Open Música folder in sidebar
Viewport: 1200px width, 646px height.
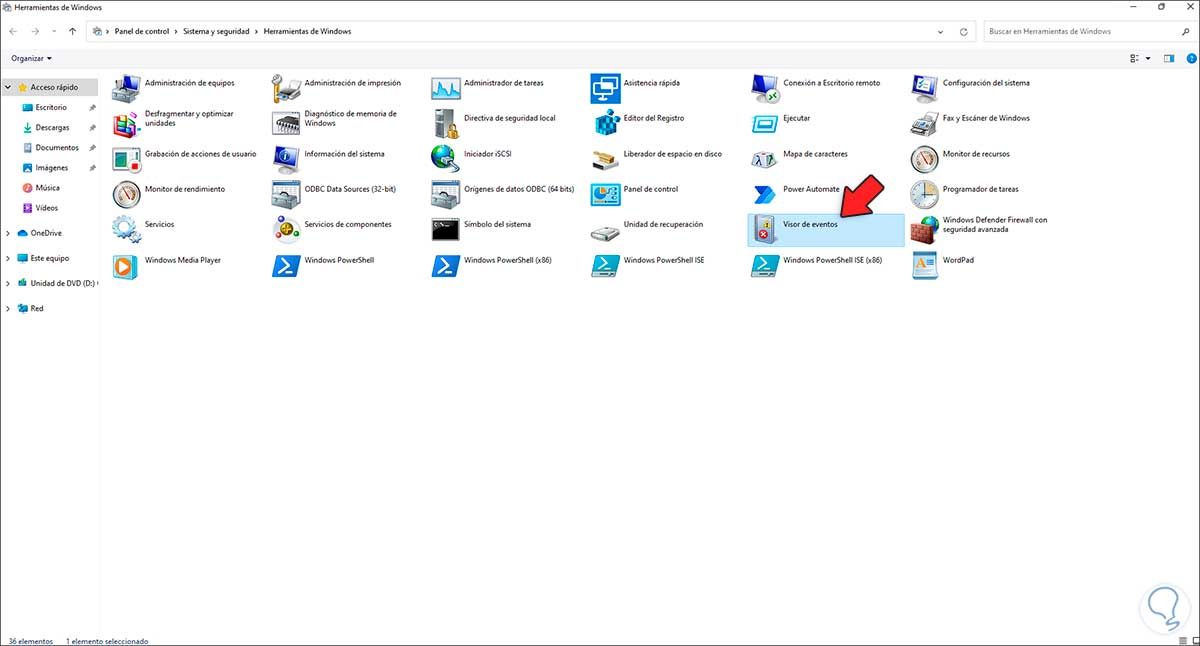[47, 188]
